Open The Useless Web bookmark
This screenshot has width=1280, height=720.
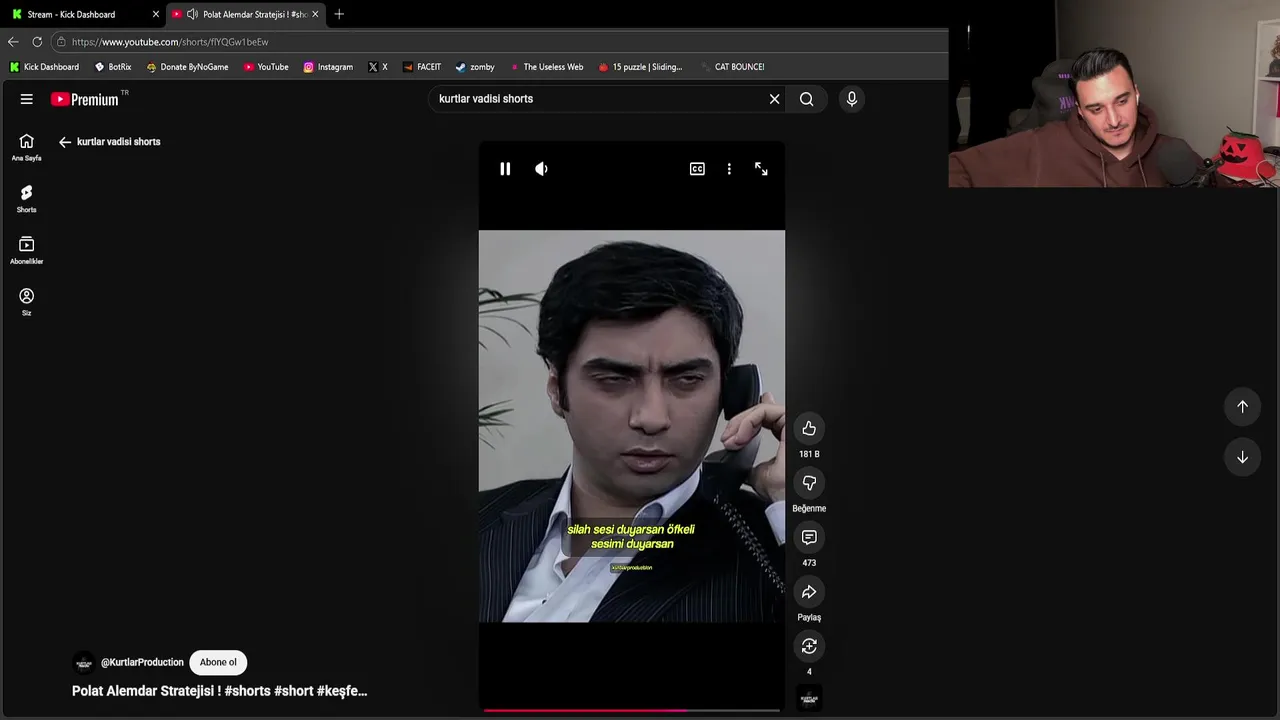546,67
